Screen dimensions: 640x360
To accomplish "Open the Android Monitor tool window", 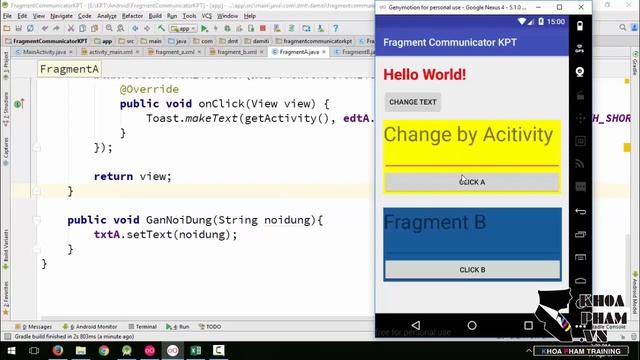I will click(90, 327).
